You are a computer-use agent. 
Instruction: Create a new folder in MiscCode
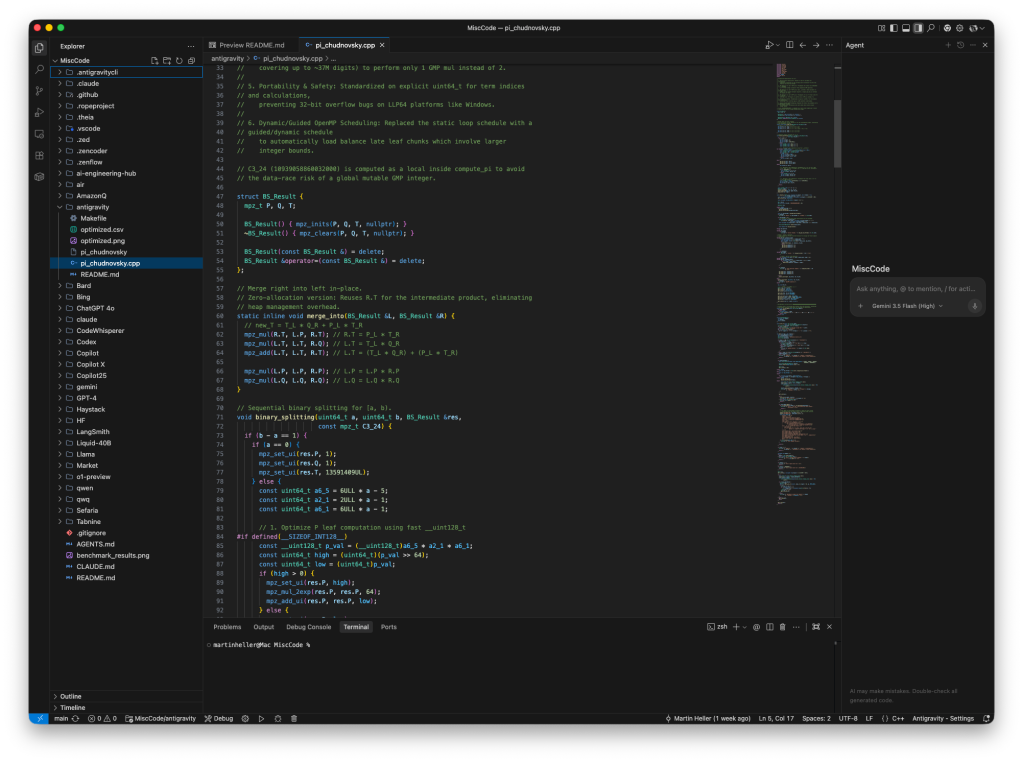pos(167,60)
